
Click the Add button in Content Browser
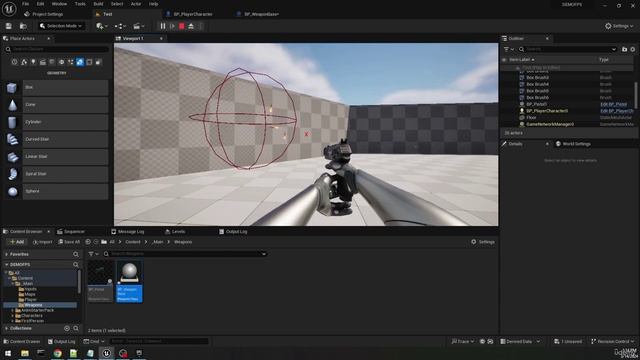(x=17, y=242)
